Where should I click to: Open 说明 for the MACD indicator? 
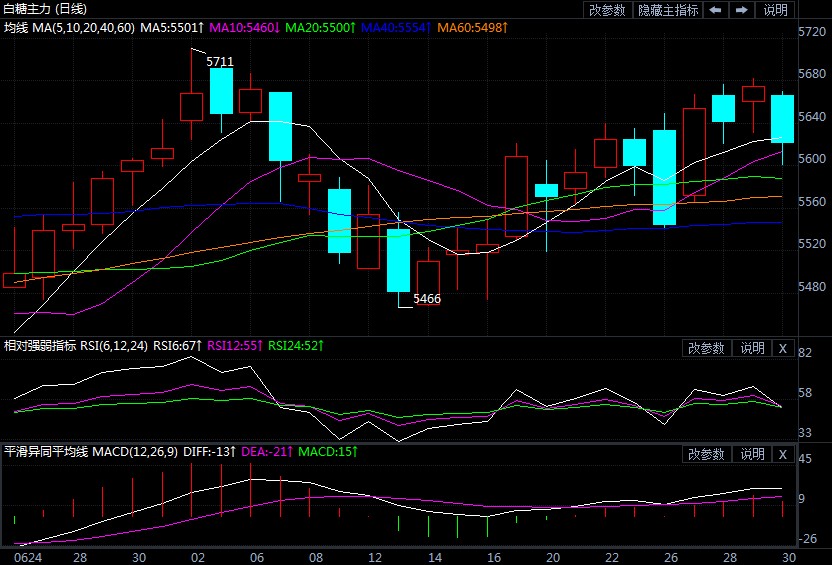coord(752,454)
